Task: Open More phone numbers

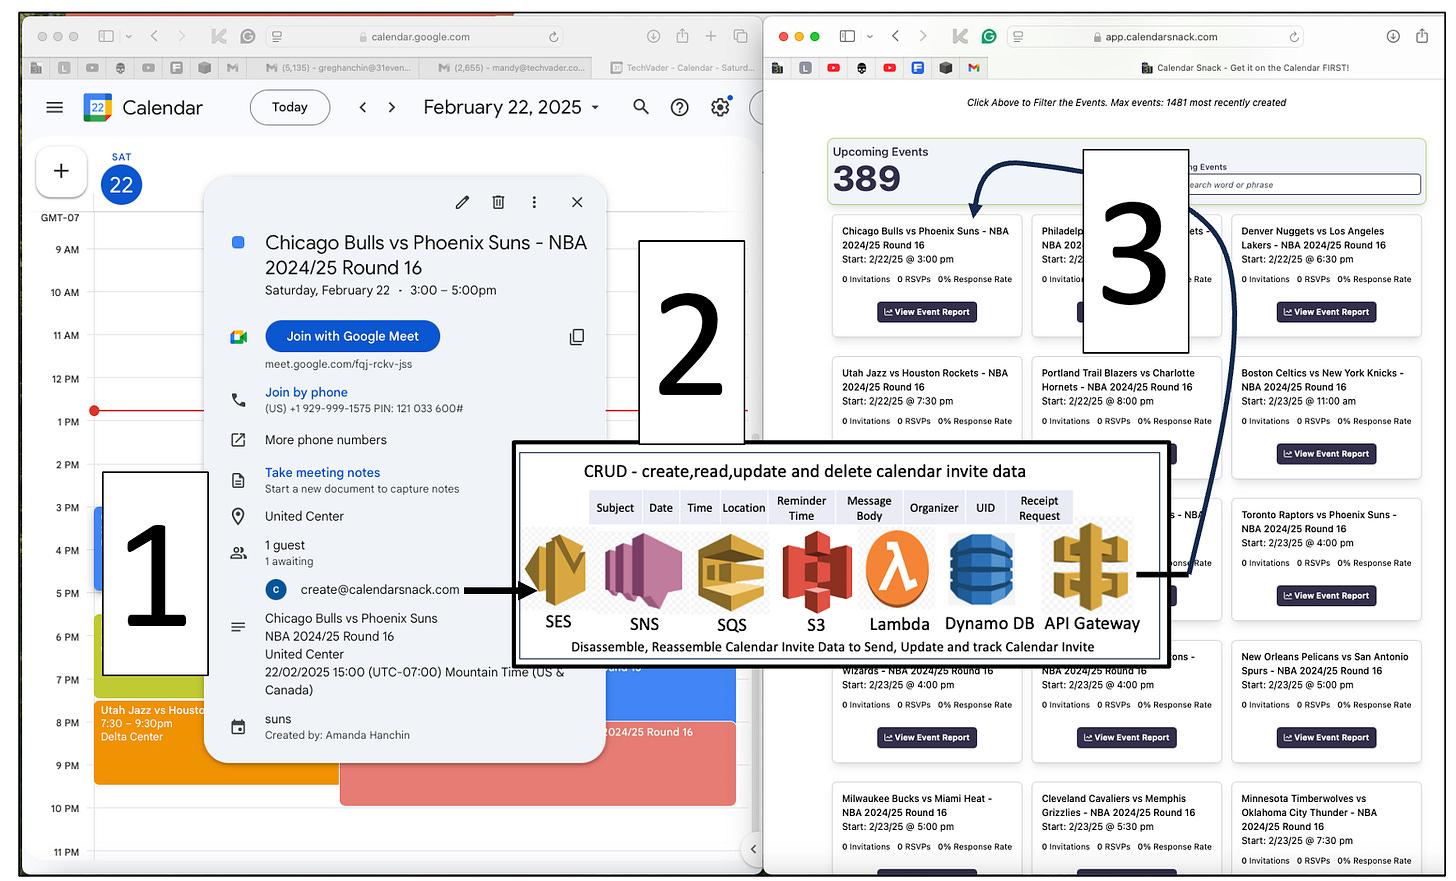Action: tap(326, 440)
